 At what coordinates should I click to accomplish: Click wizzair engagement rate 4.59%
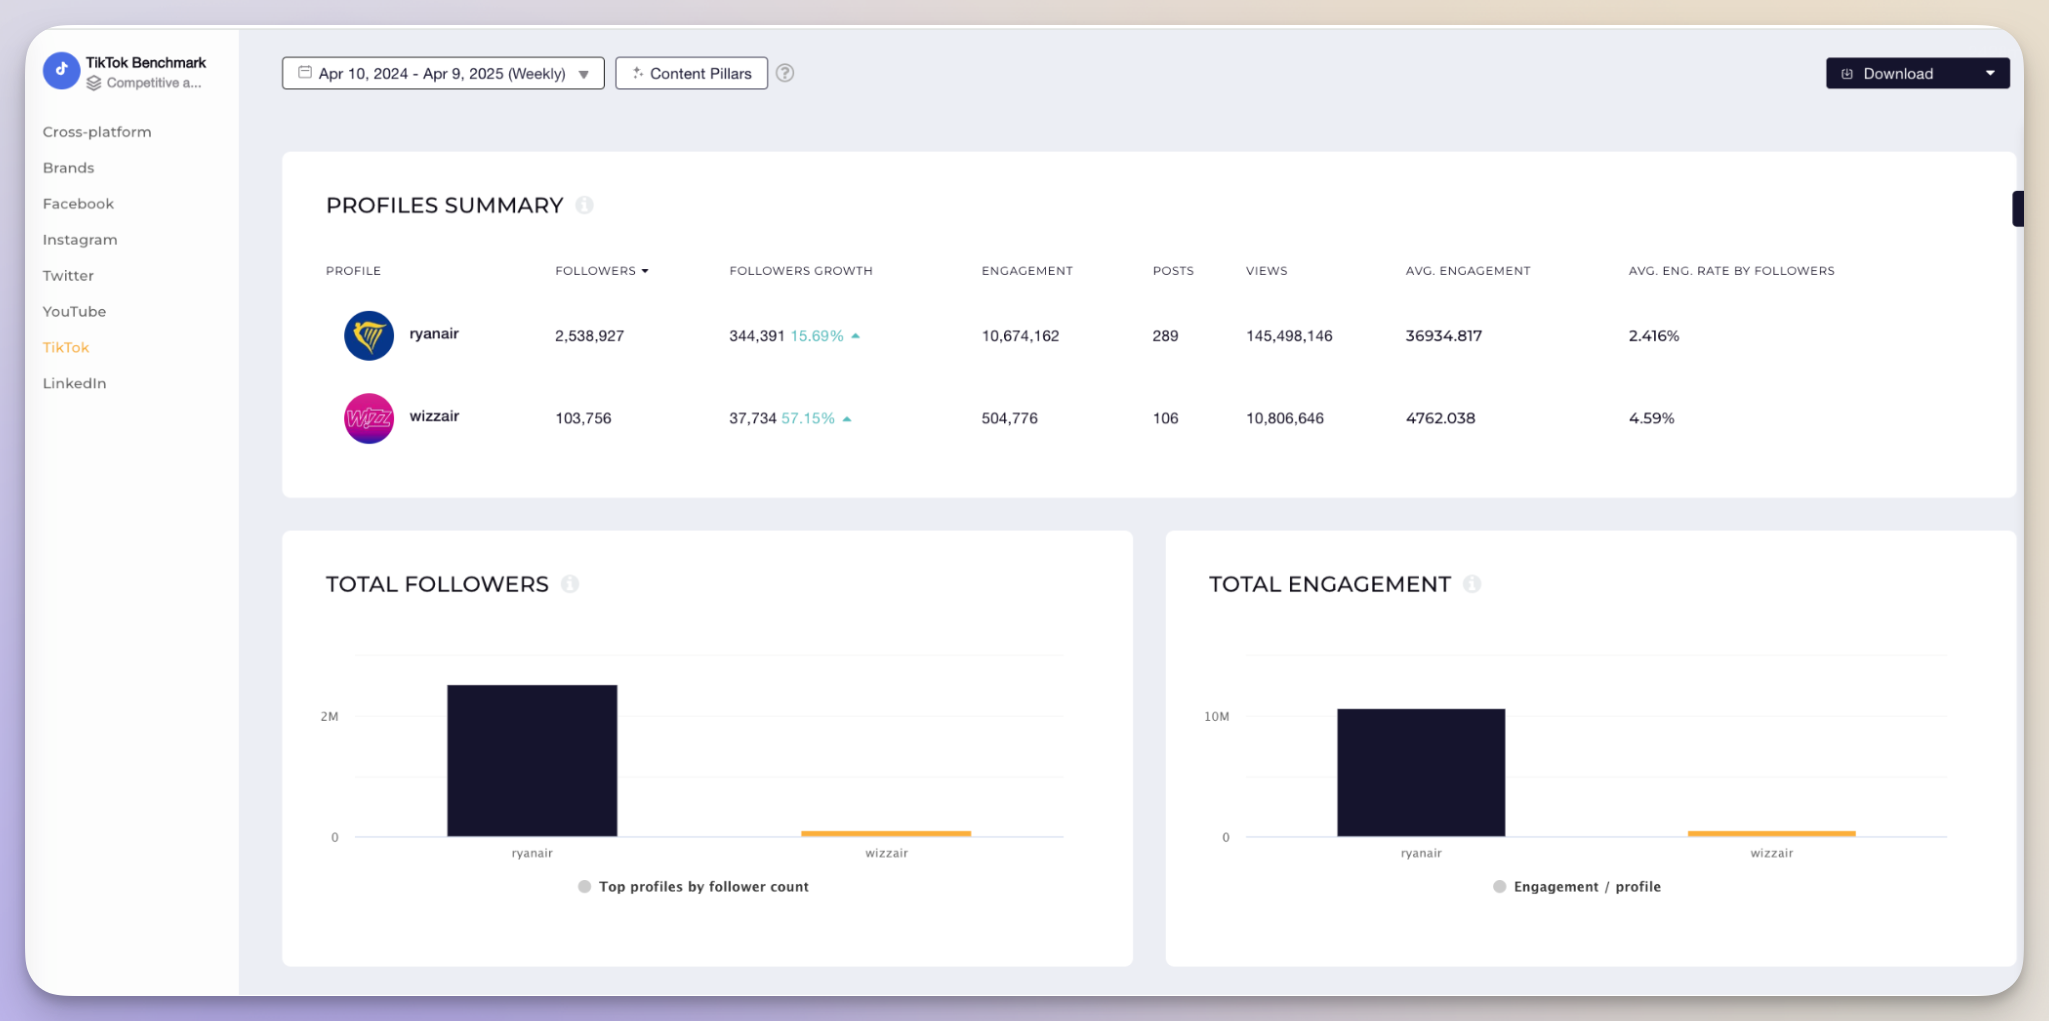pos(1651,418)
